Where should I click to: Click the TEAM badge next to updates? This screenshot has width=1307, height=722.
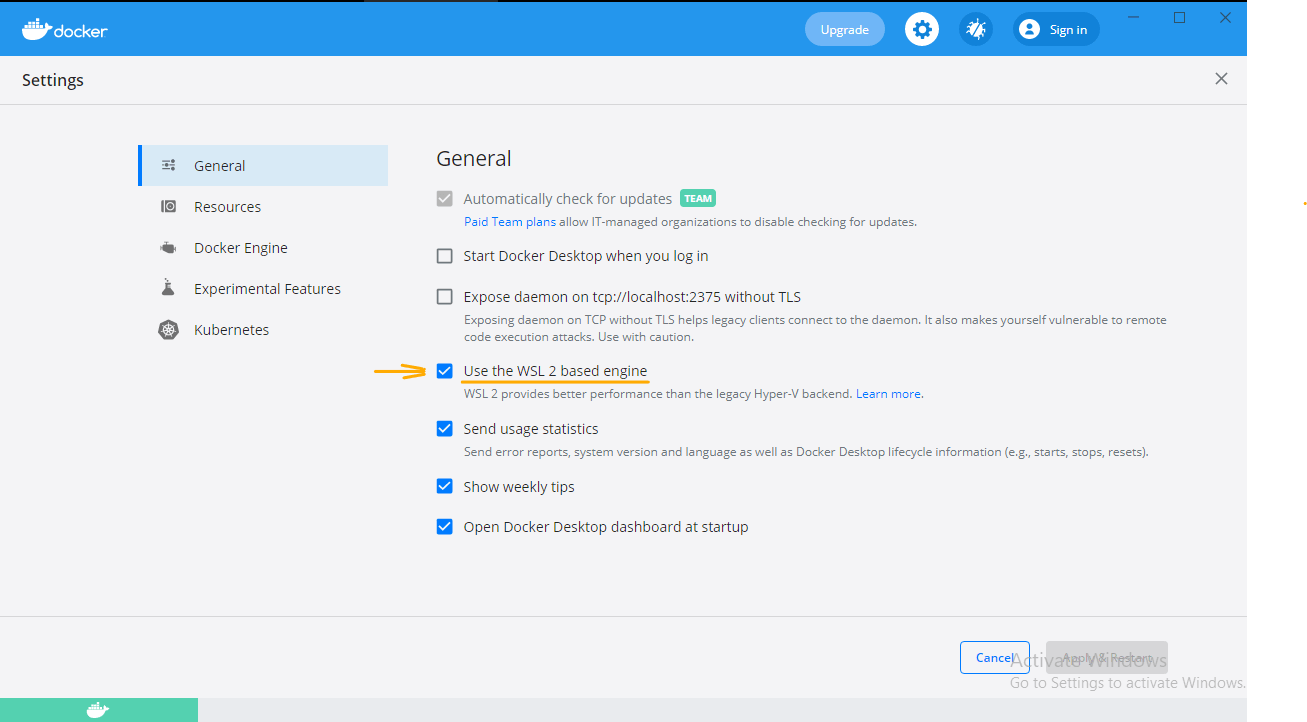(x=698, y=199)
